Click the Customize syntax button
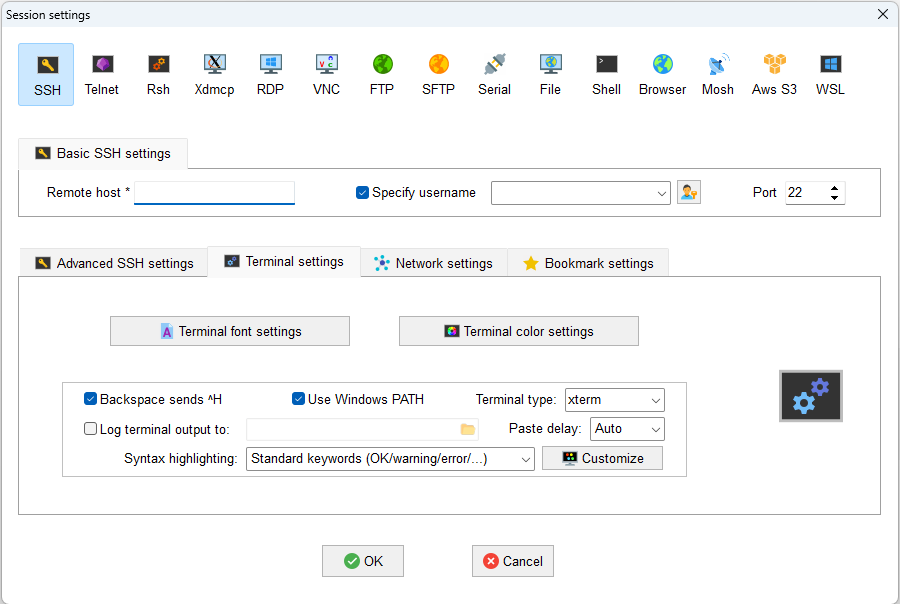This screenshot has width=900, height=604. click(603, 458)
